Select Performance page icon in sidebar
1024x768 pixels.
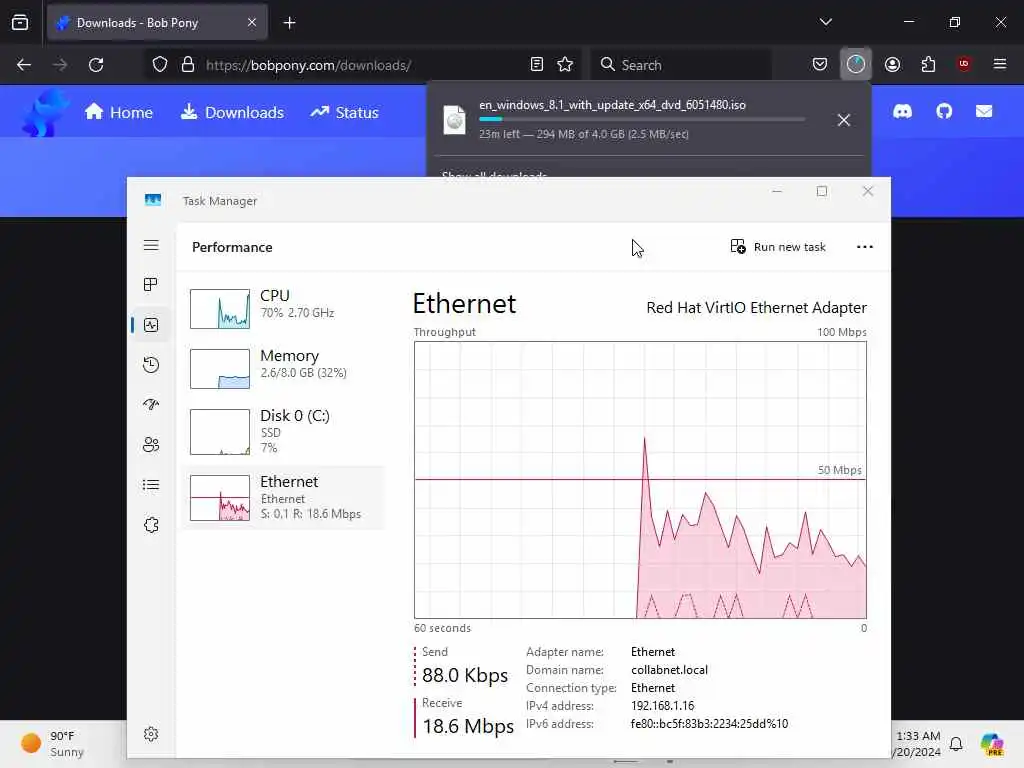point(151,325)
